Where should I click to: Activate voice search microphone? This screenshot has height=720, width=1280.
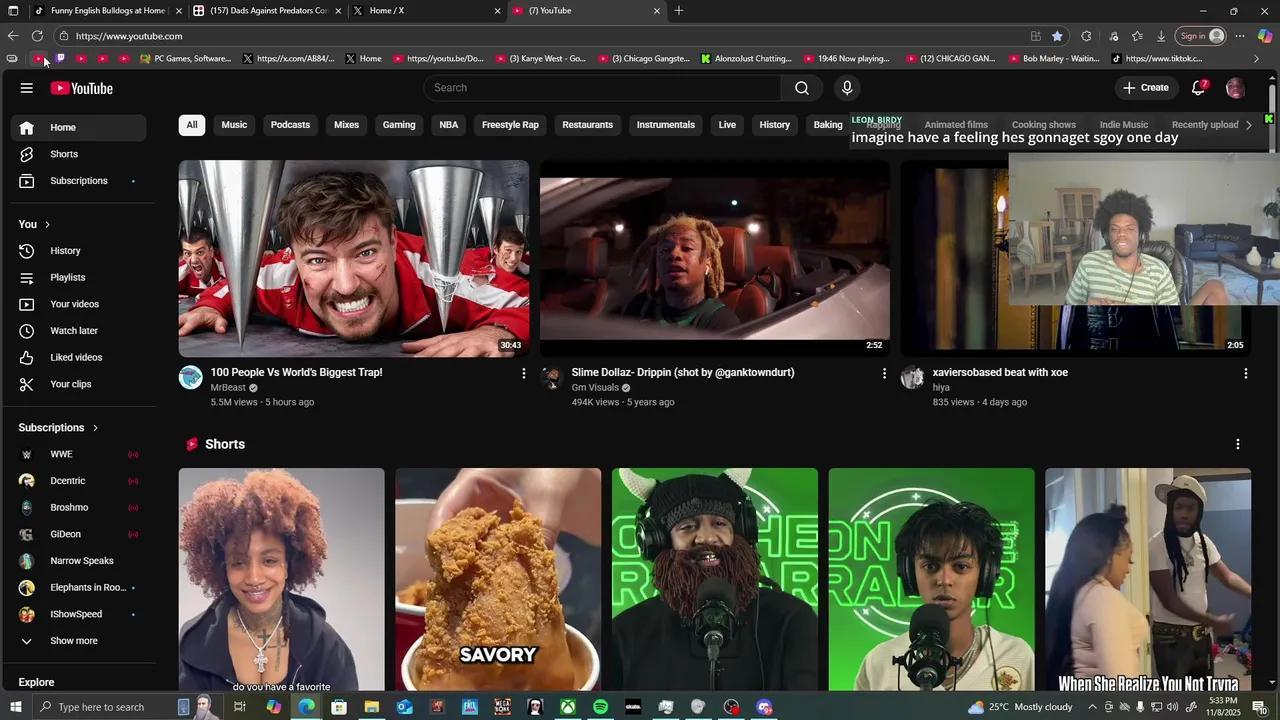coord(847,88)
